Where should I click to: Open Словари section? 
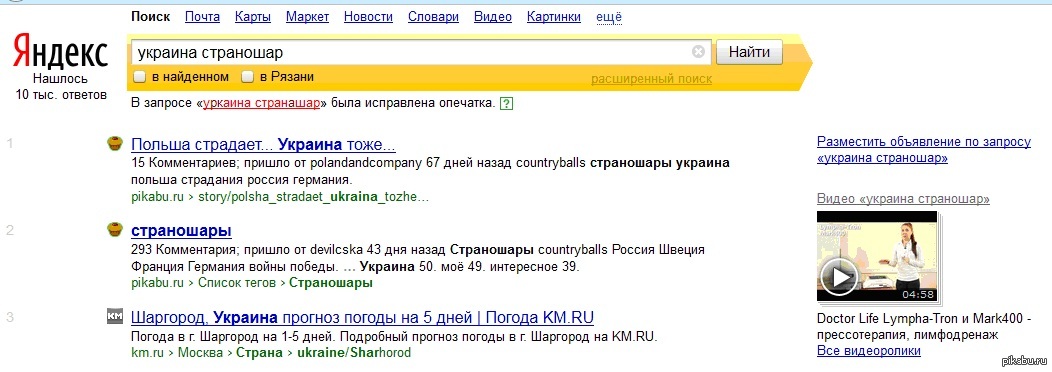pyautogui.click(x=433, y=17)
